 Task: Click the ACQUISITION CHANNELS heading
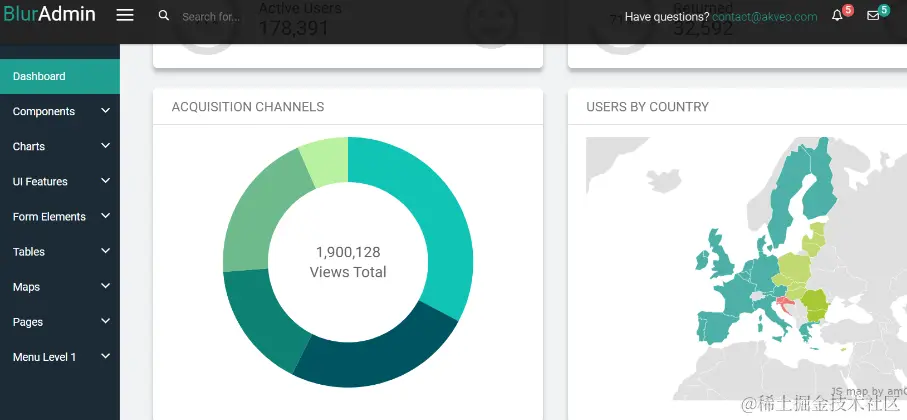click(x=248, y=107)
